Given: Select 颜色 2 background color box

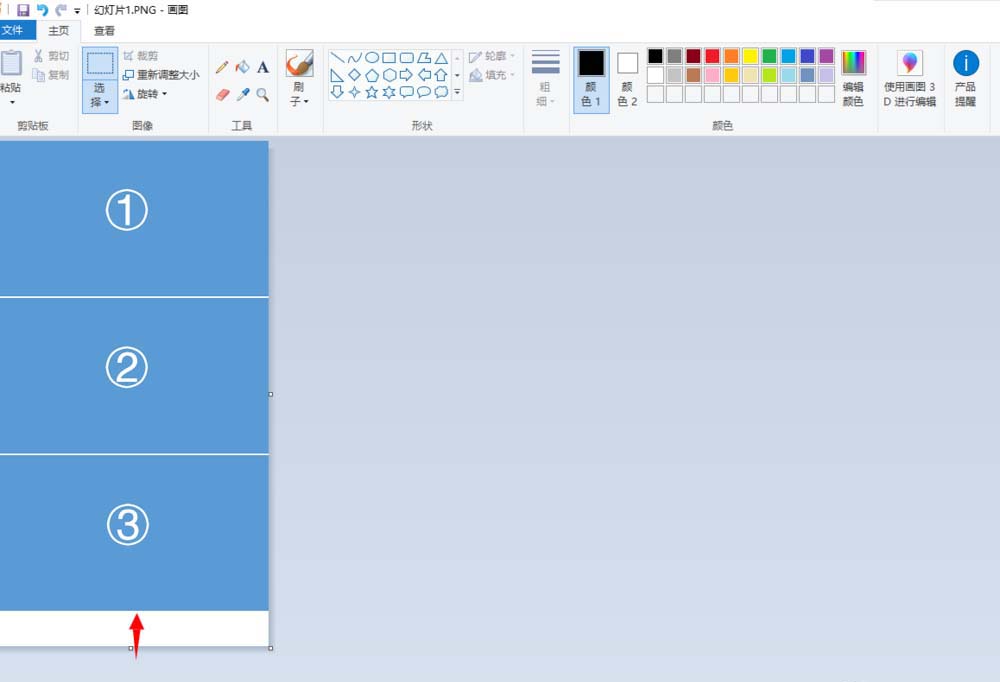Looking at the screenshot, I should pyautogui.click(x=627, y=80).
